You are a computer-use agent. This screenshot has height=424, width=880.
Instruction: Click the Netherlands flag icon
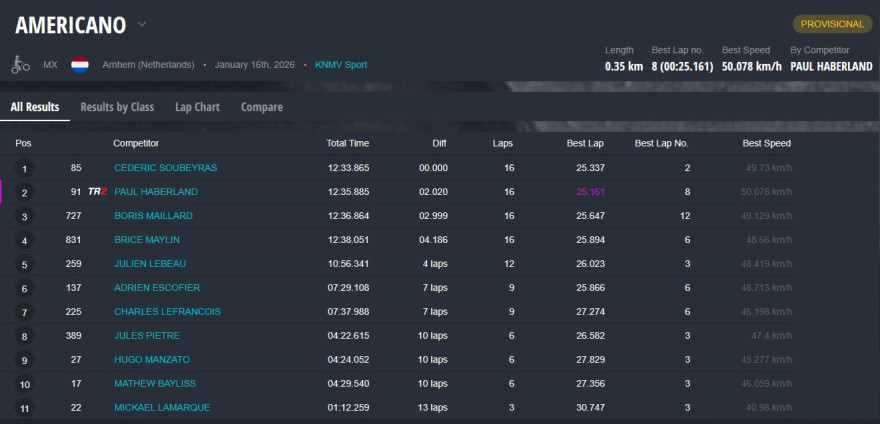(80, 65)
